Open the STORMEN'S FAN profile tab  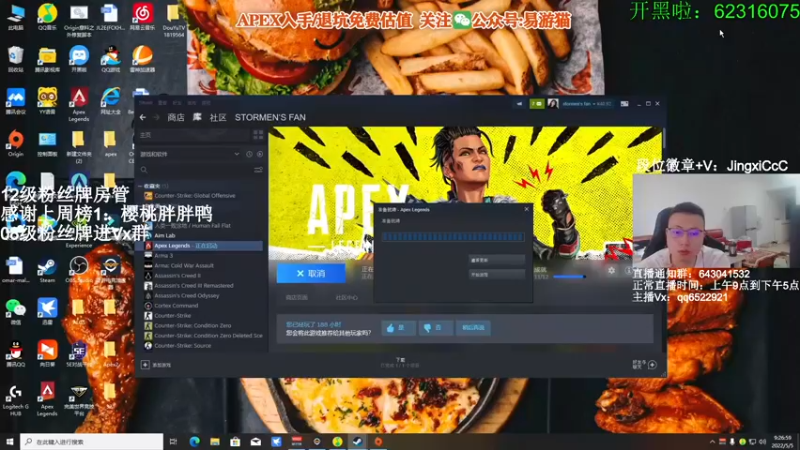270,117
